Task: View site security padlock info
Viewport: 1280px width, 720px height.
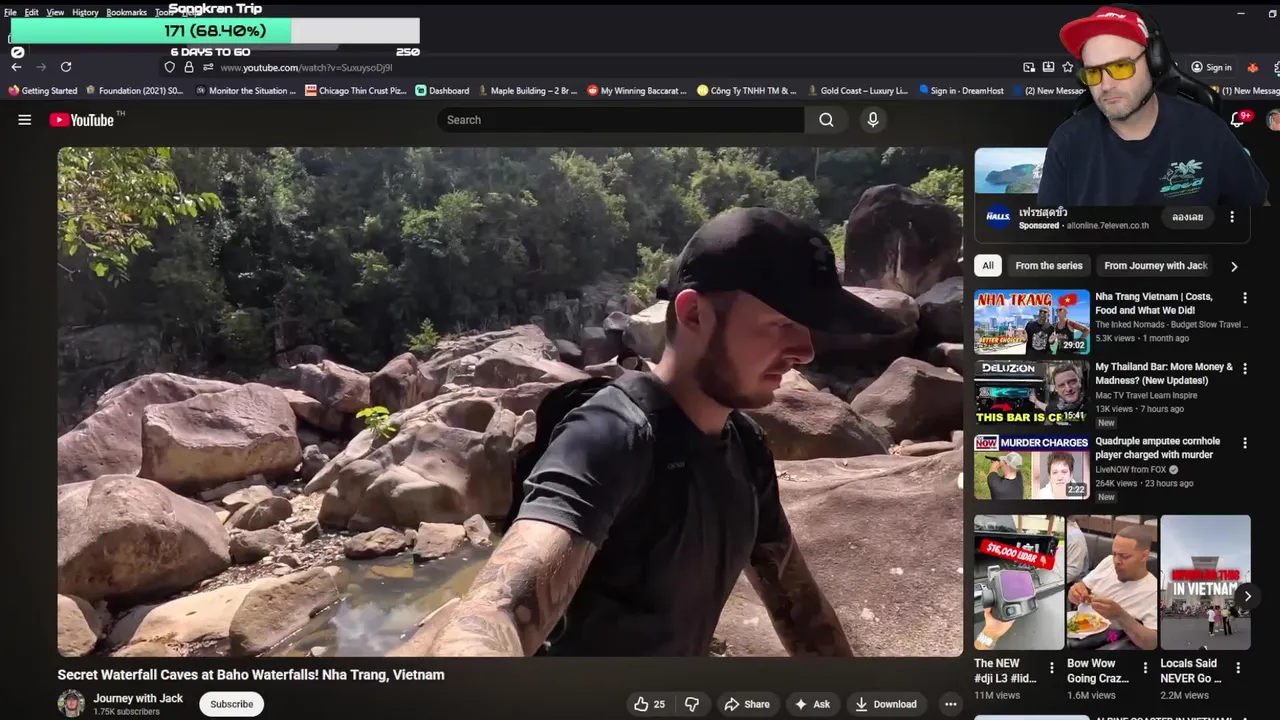Action: 189,67
